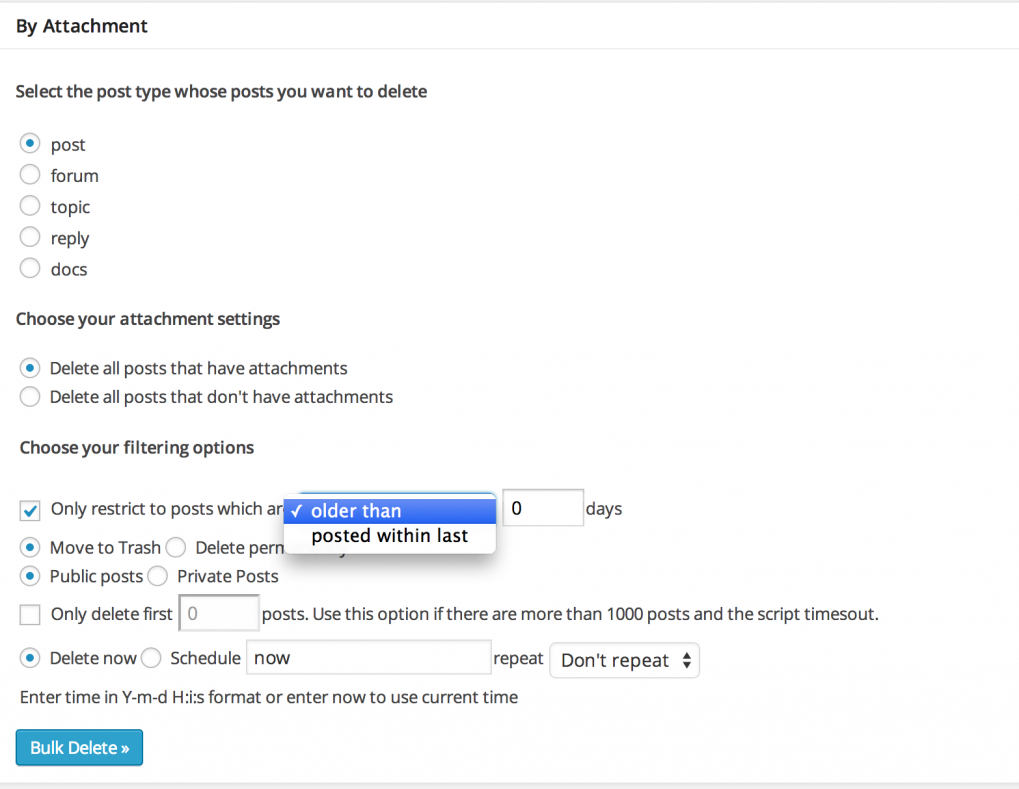Uncheck "Only restrict to posts" filter option
This screenshot has height=789, width=1019.
click(29, 509)
